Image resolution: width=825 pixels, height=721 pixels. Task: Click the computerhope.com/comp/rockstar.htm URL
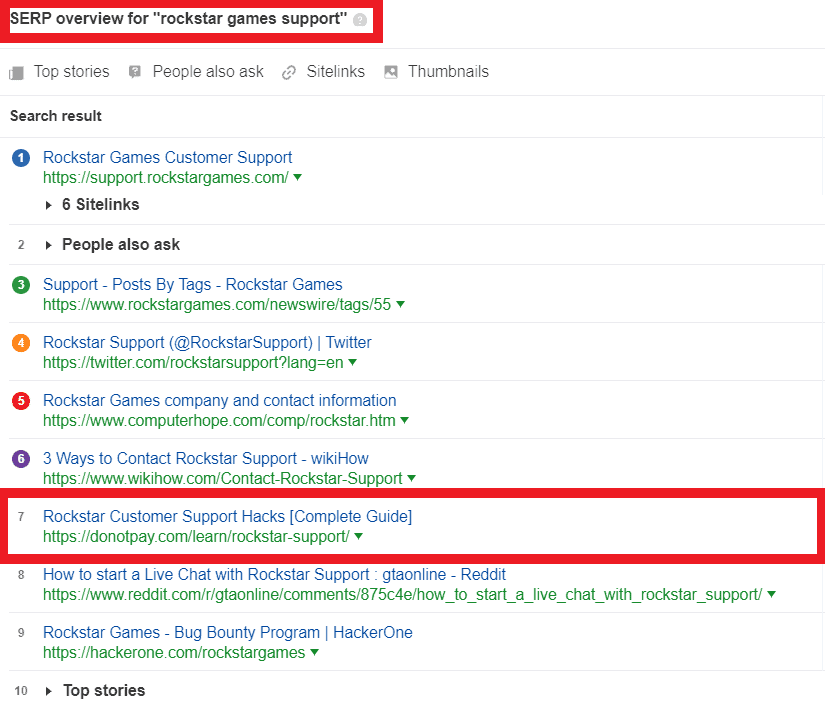[219, 420]
